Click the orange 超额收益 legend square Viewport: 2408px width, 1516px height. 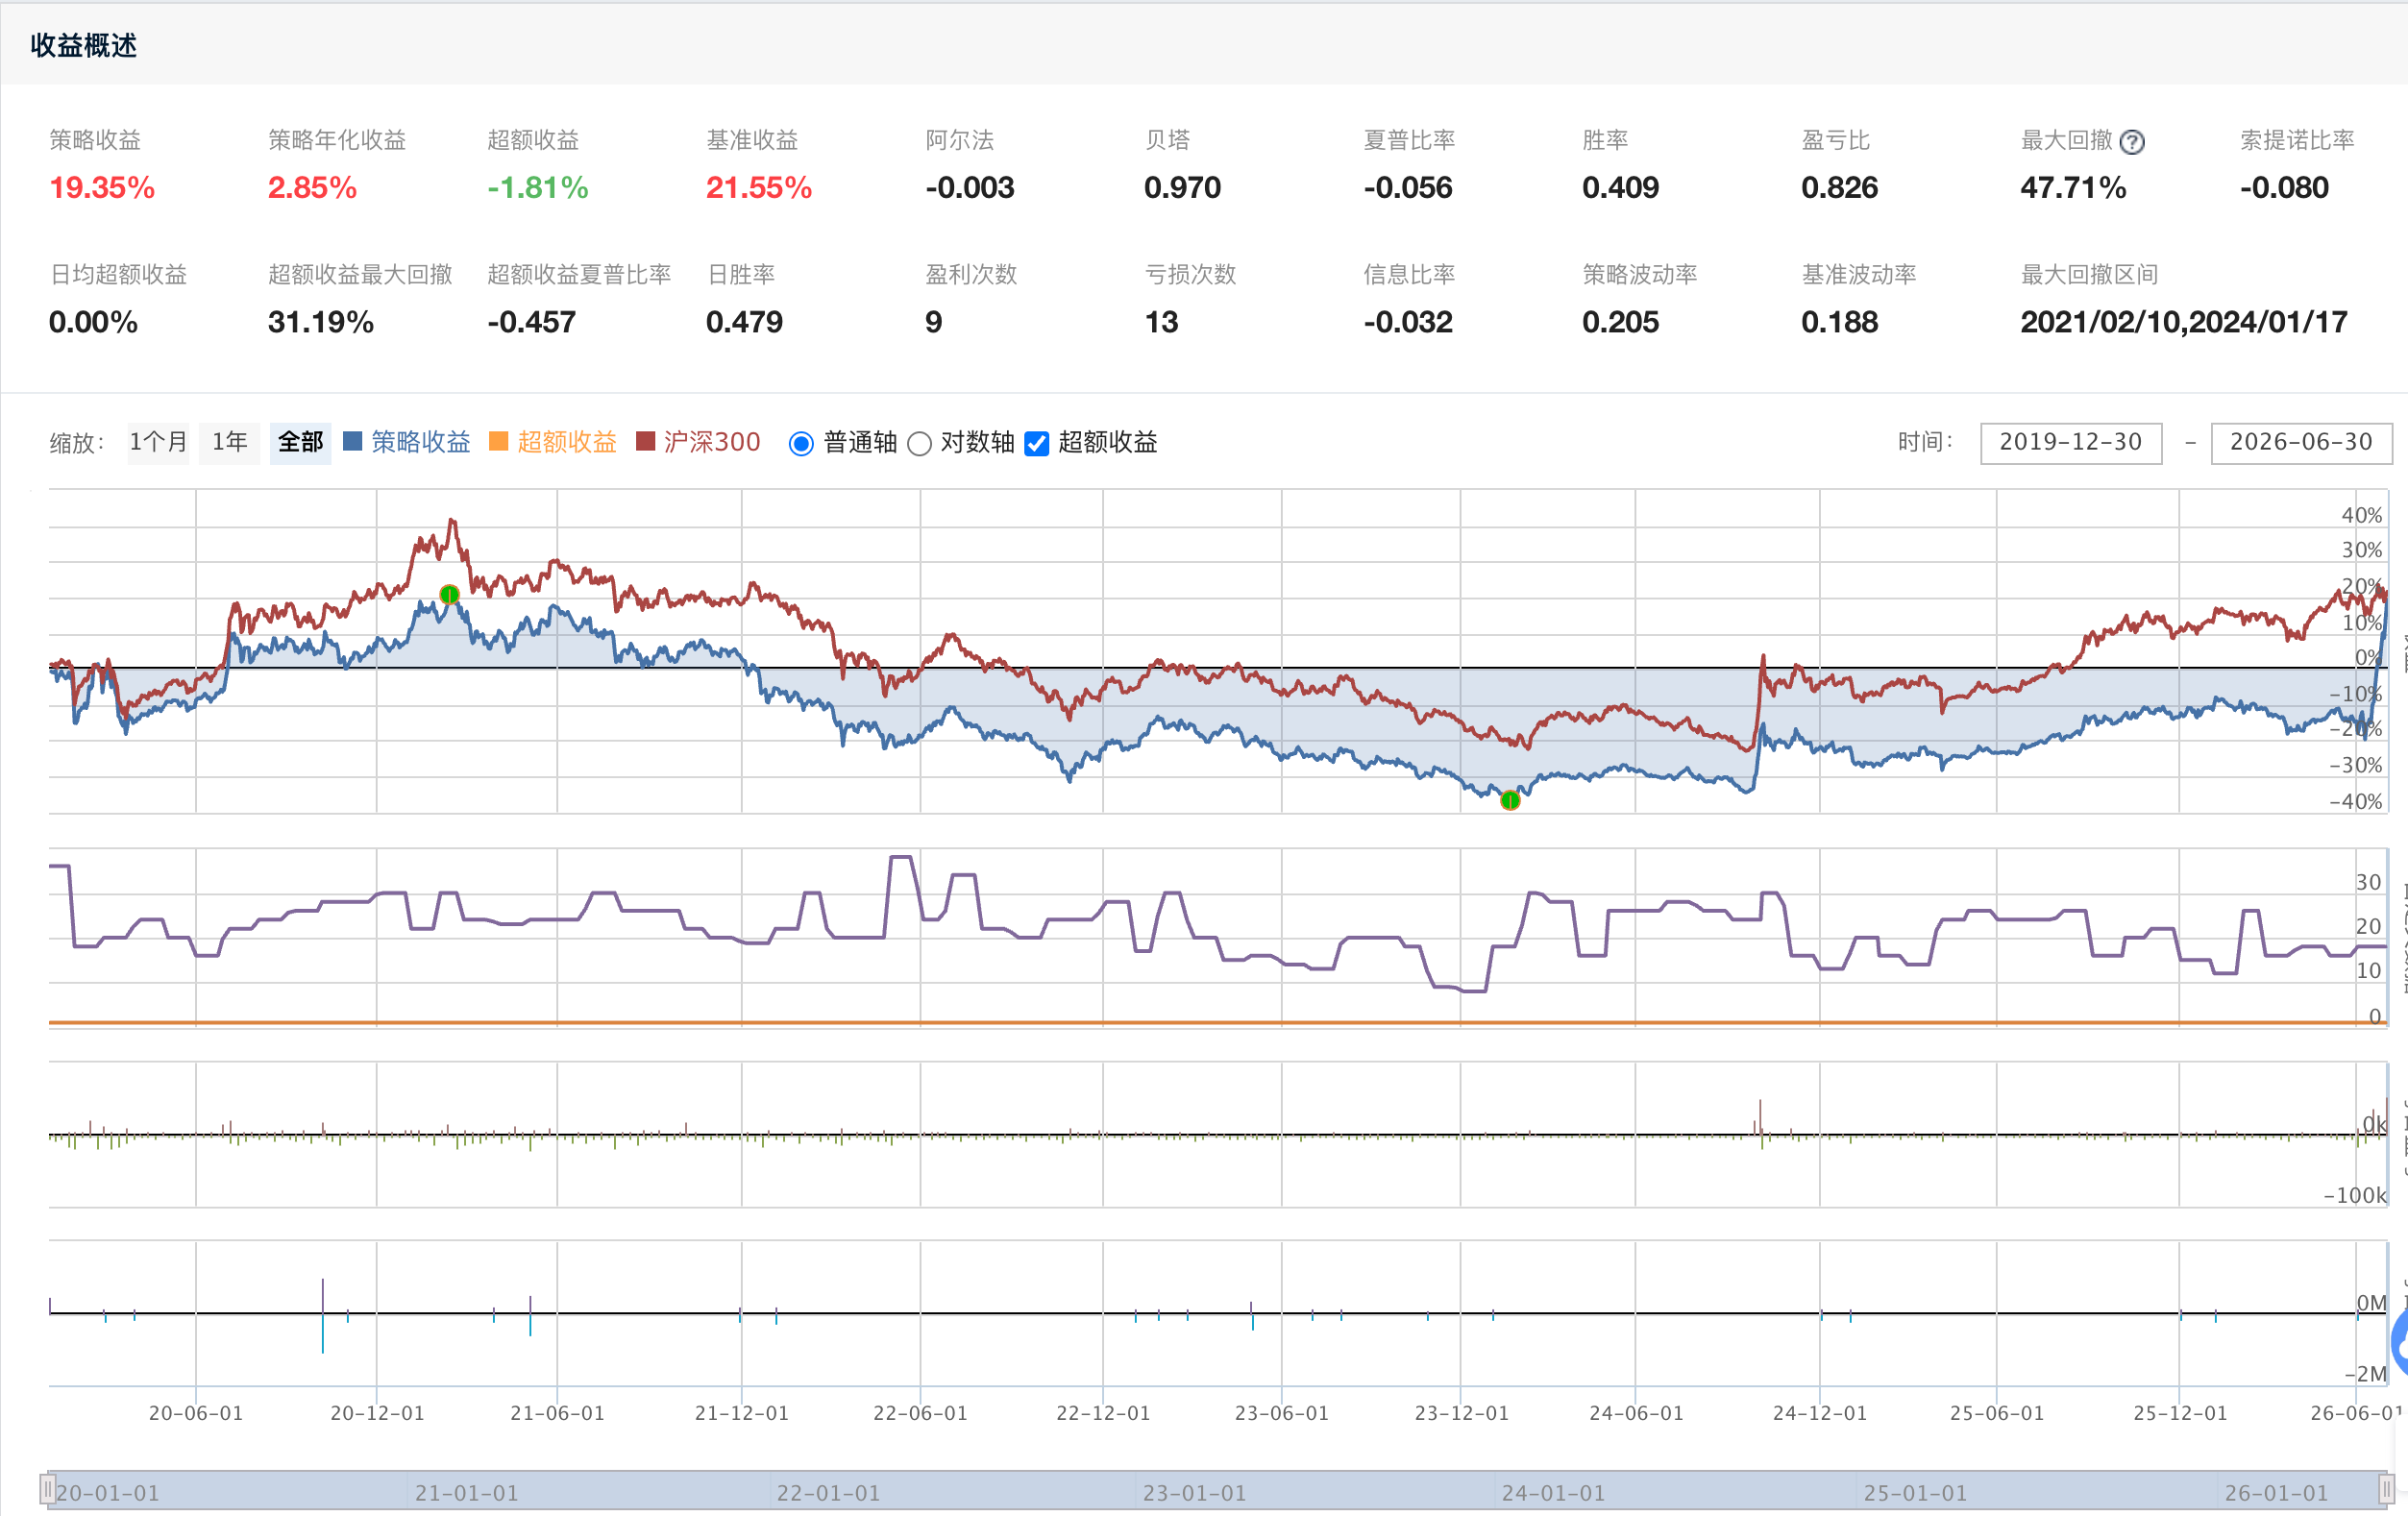pyautogui.click(x=498, y=441)
